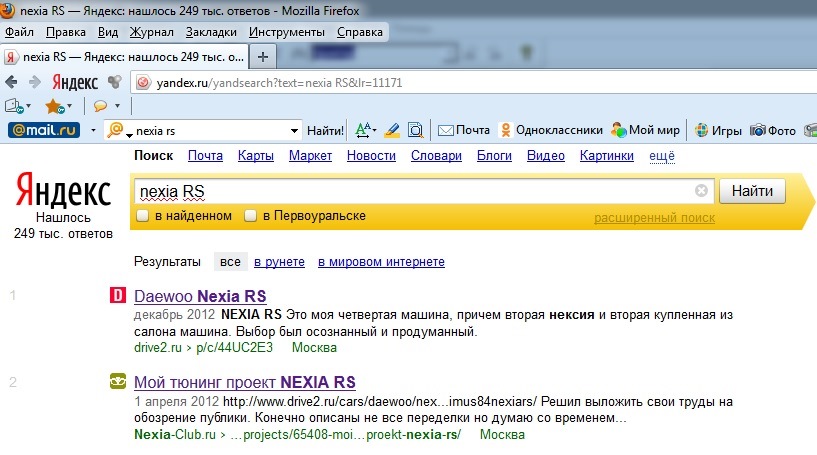The width and height of the screenshot is (817, 455).
Task: Open the Новости link
Action: (372, 156)
